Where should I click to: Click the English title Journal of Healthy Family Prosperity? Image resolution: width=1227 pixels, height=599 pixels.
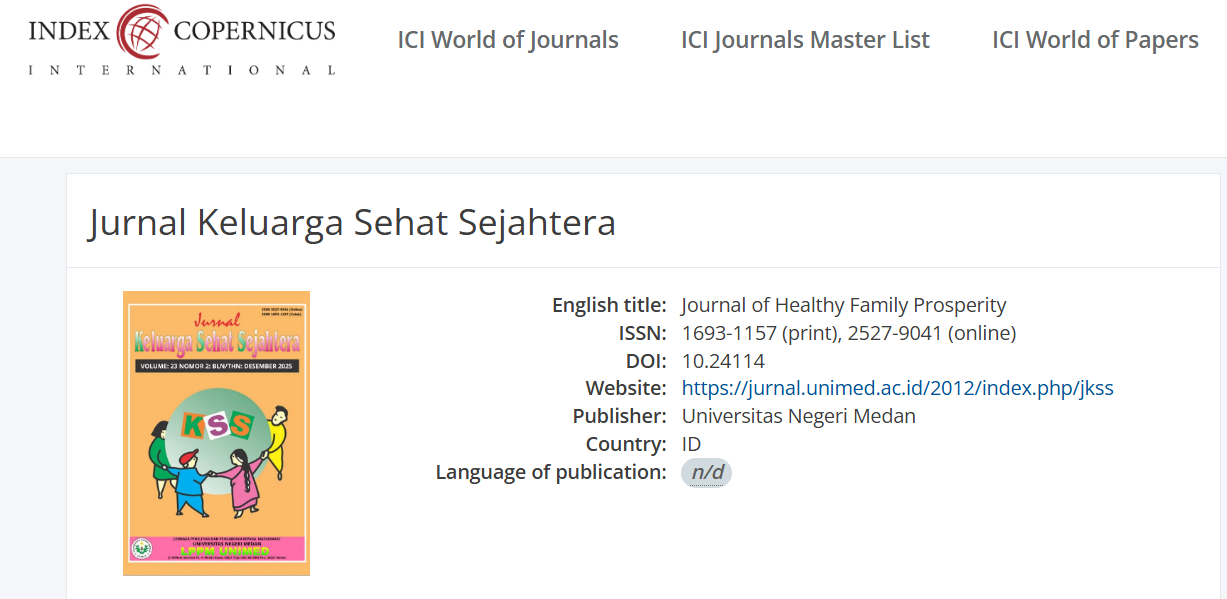click(x=843, y=305)
